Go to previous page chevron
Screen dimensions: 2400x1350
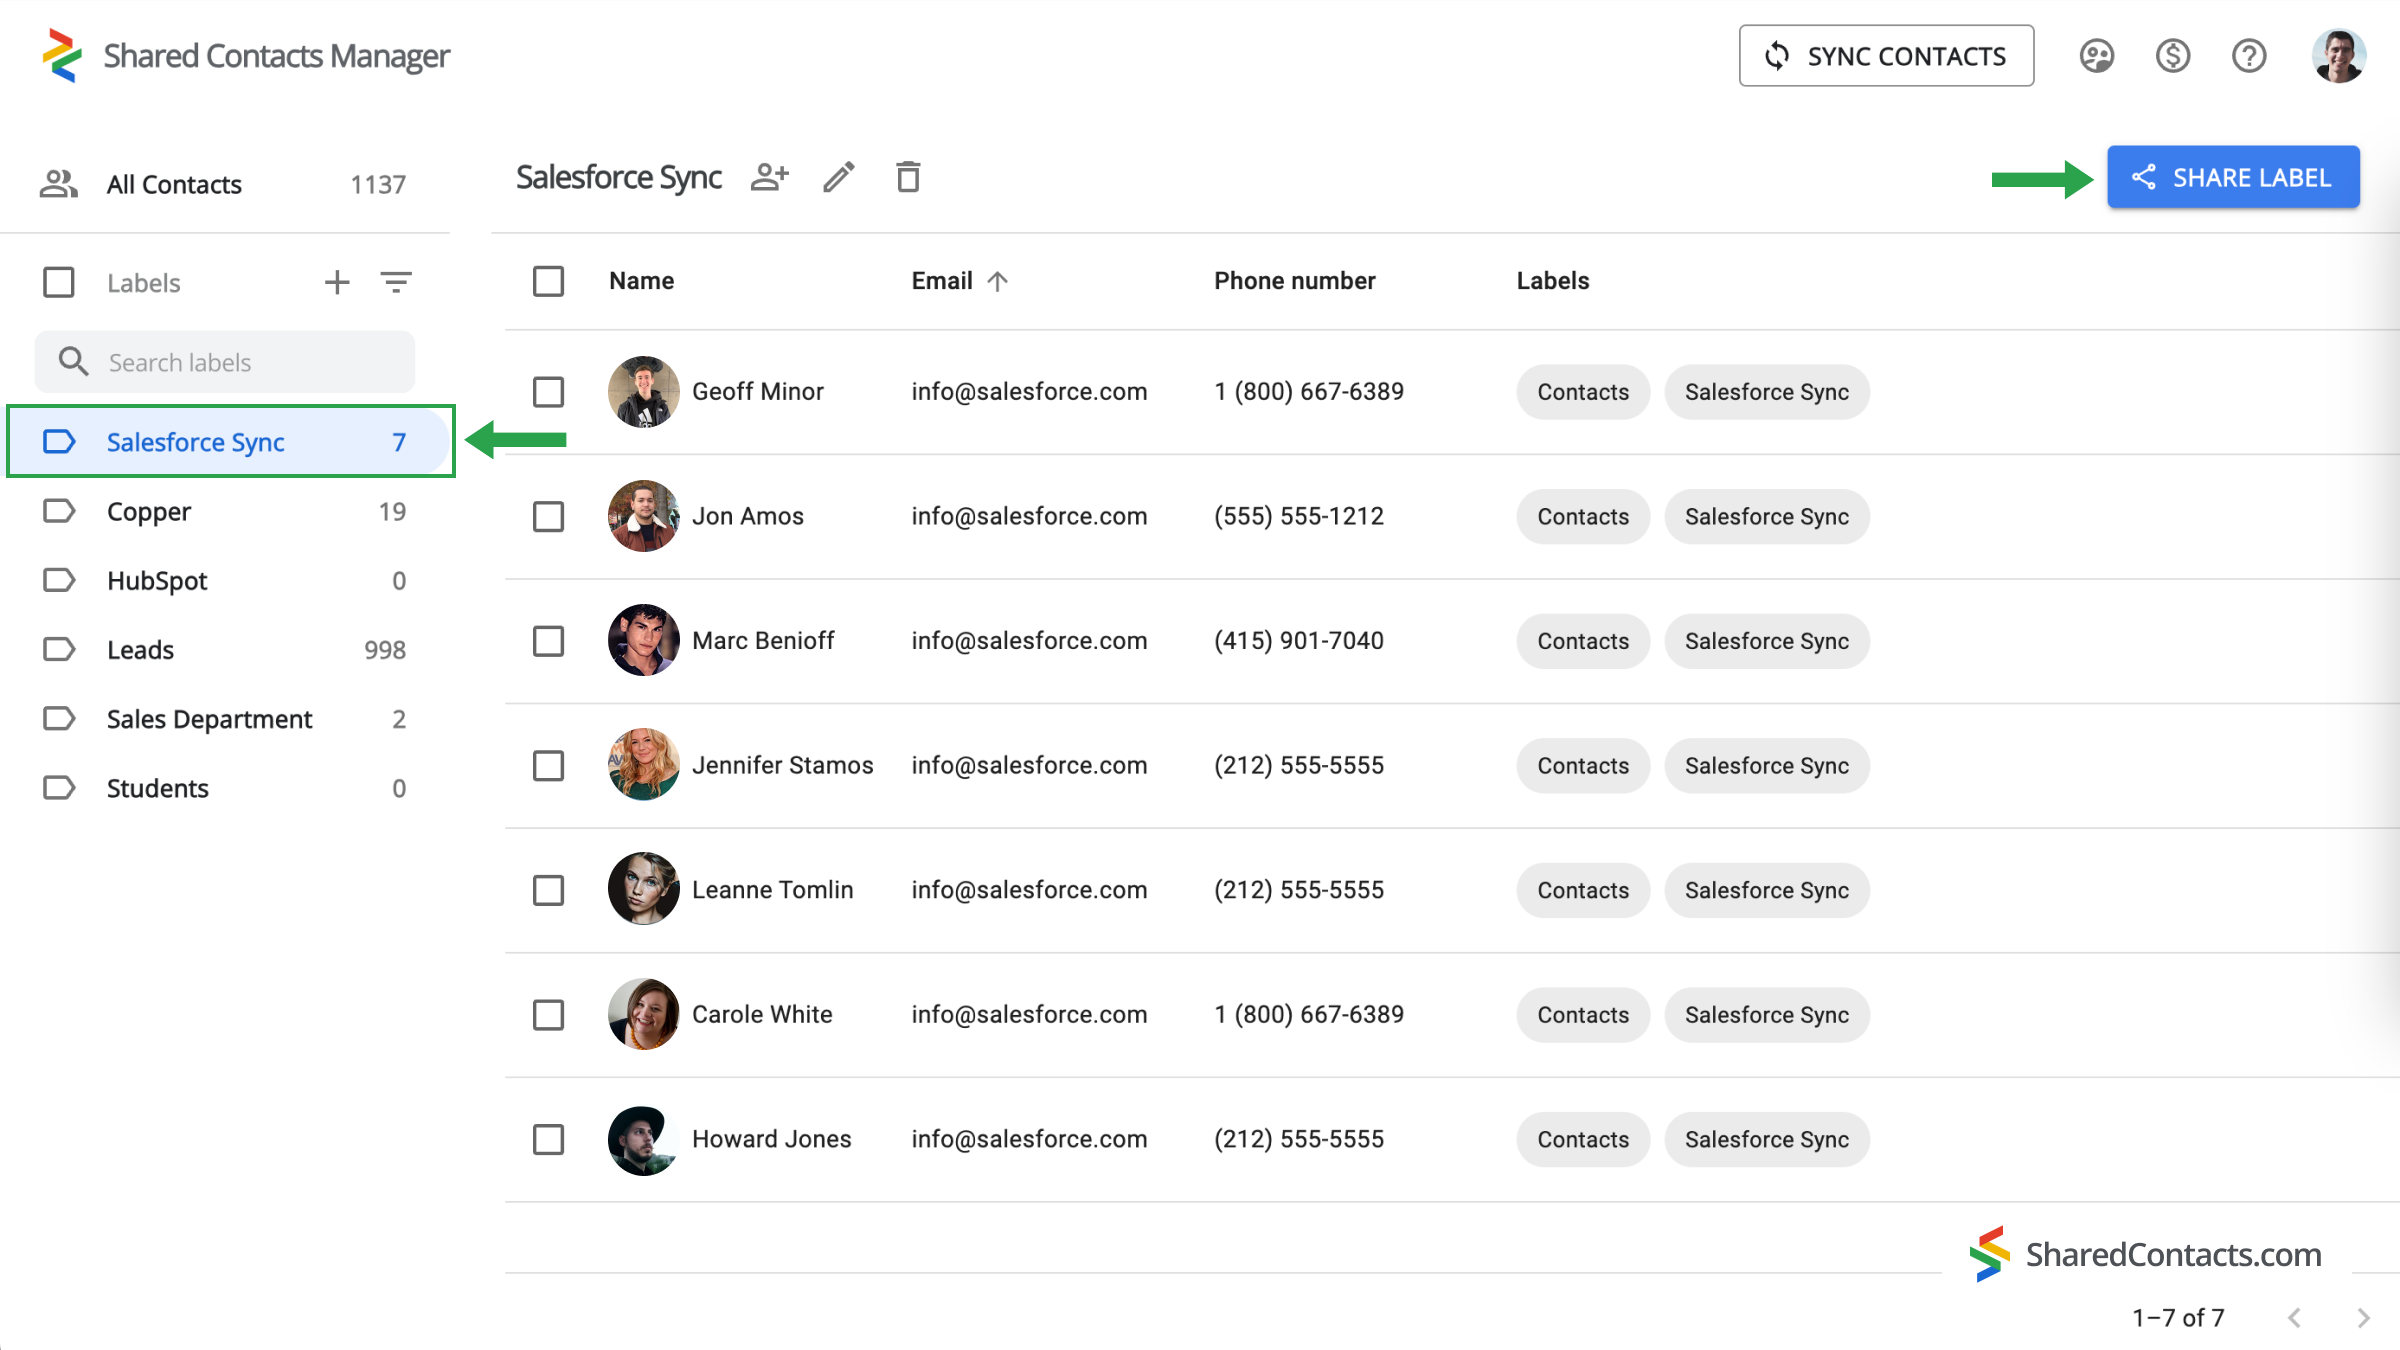2295,1317
